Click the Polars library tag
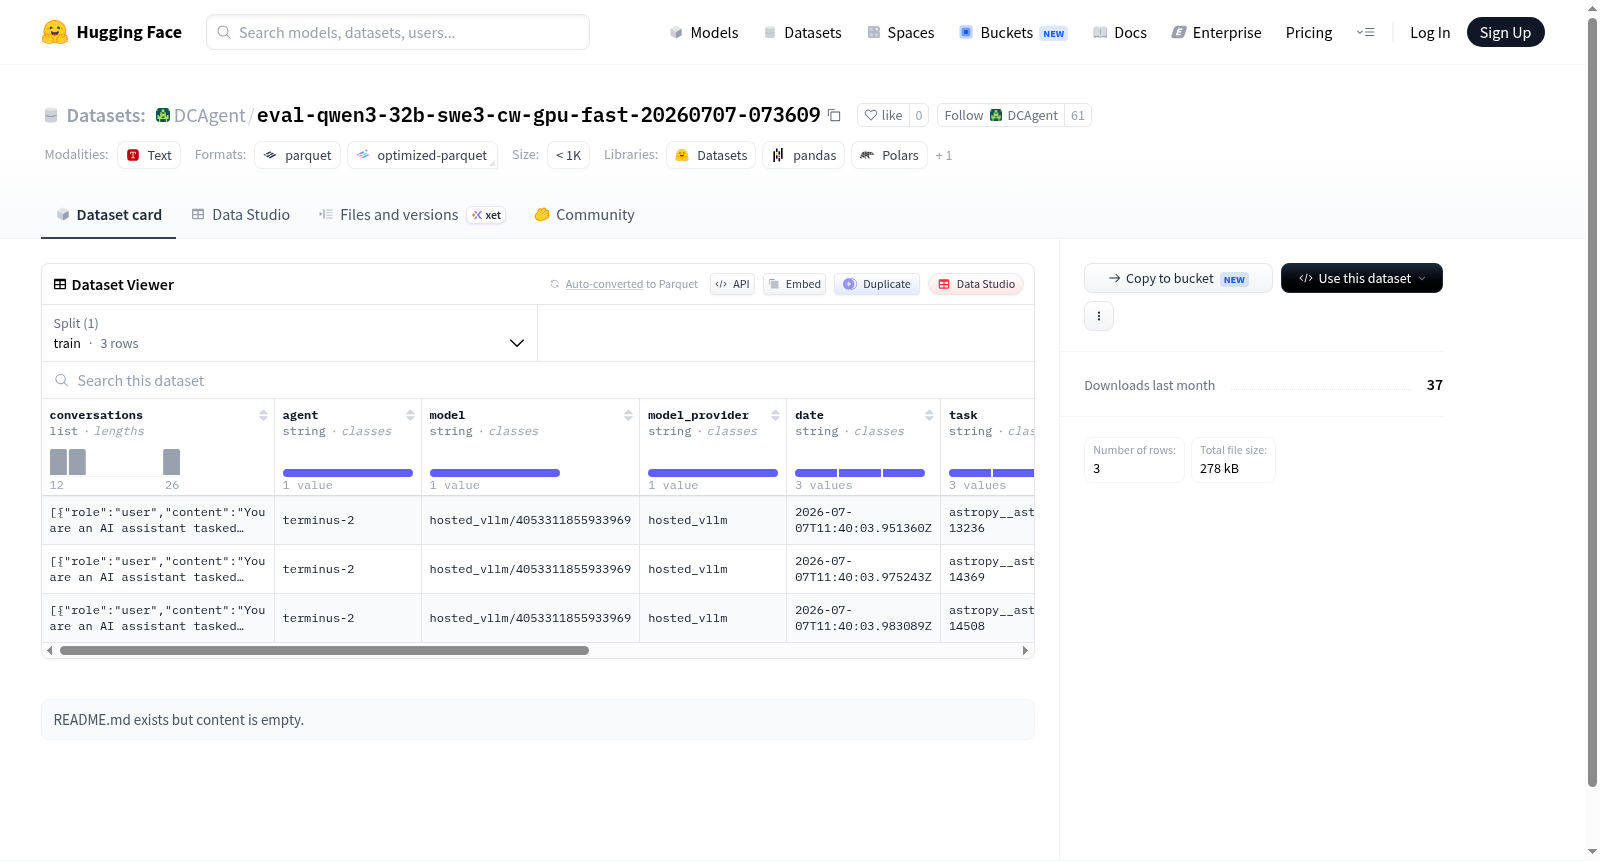This screenshot has width=1600, height=861. click(889, 155)
